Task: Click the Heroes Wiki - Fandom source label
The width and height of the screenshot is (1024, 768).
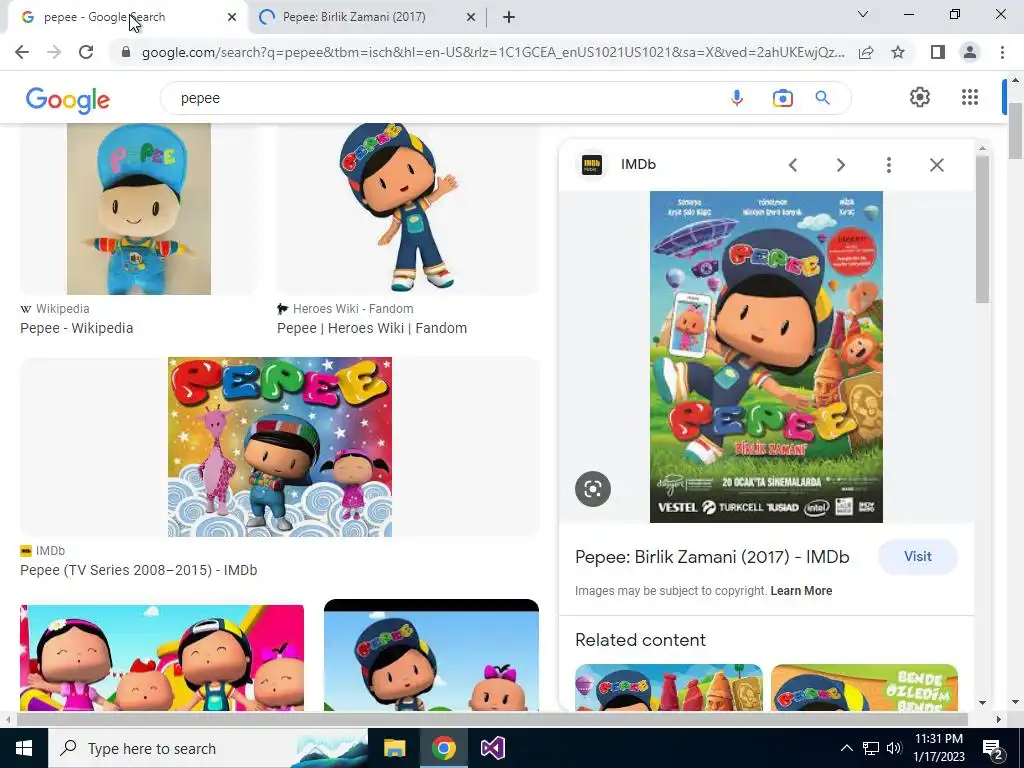Action: tap(353, 309)
